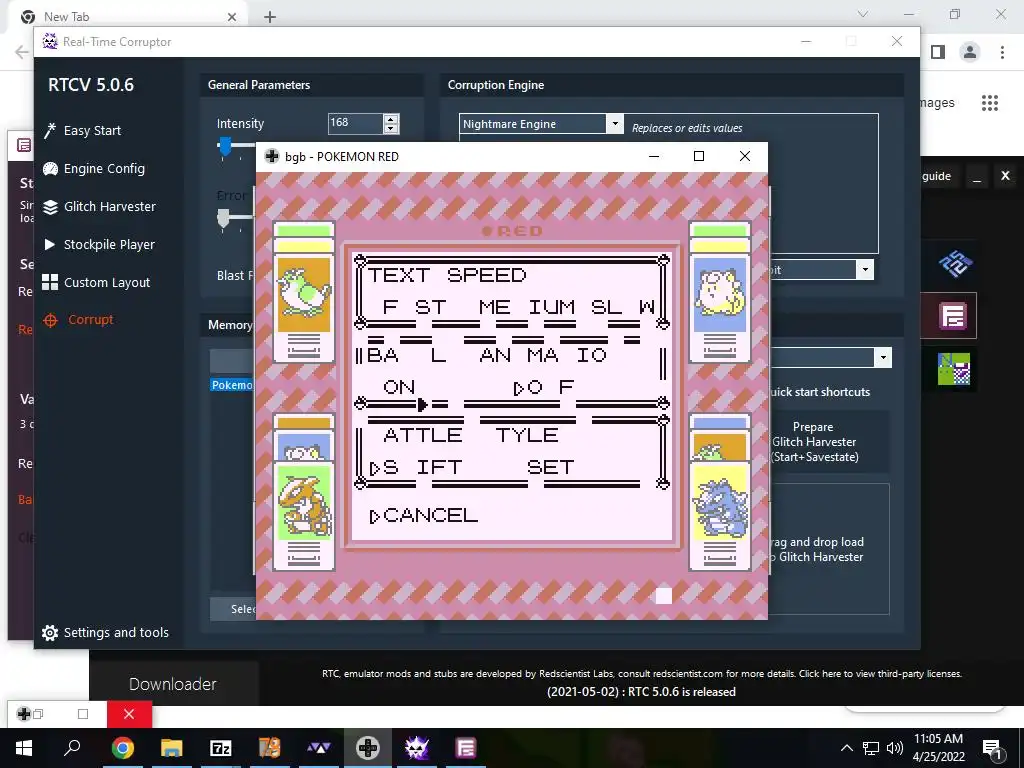Increase Intensity with the up stepper arrow
The width and height of the screenshot is (1024, 768).
pyautogui.click(x=391, y=119)
